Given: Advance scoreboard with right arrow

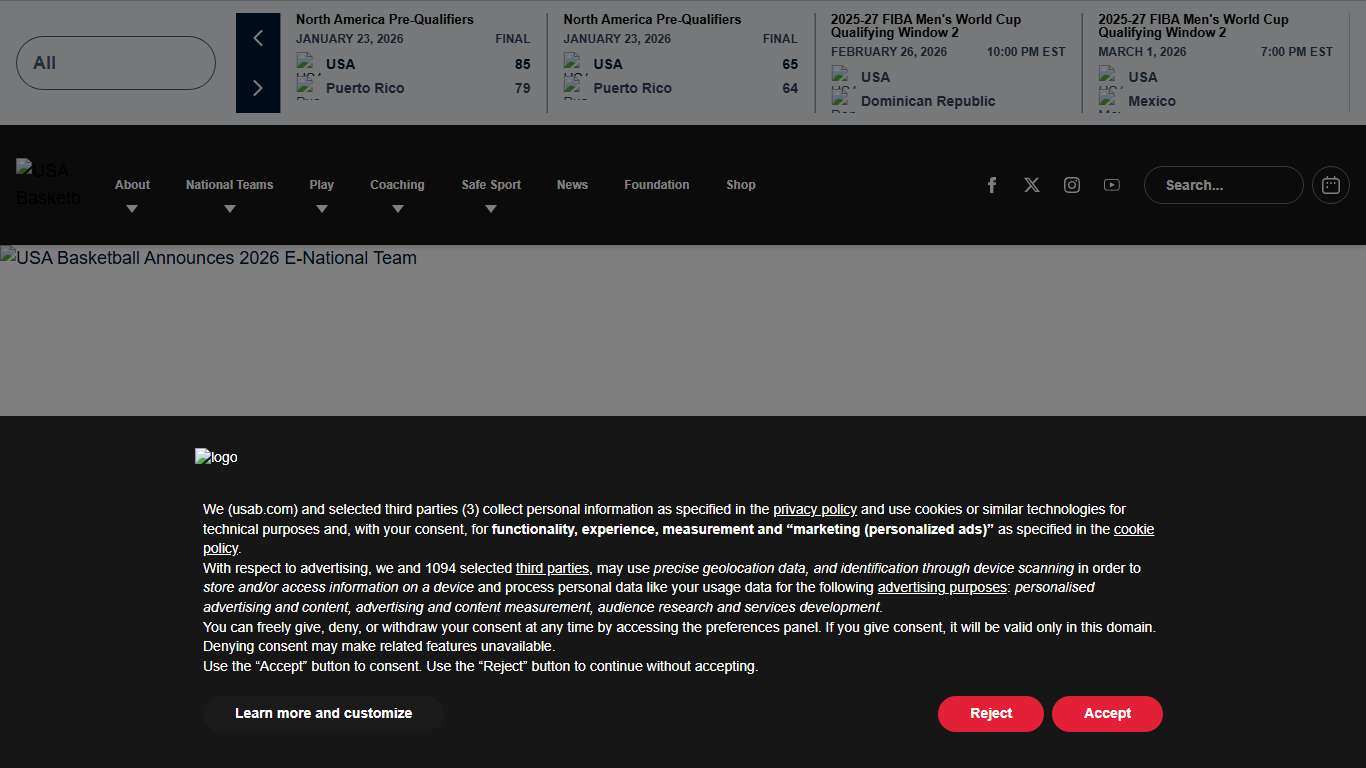Looking at the screenshot, I should [x=258, y=88].
